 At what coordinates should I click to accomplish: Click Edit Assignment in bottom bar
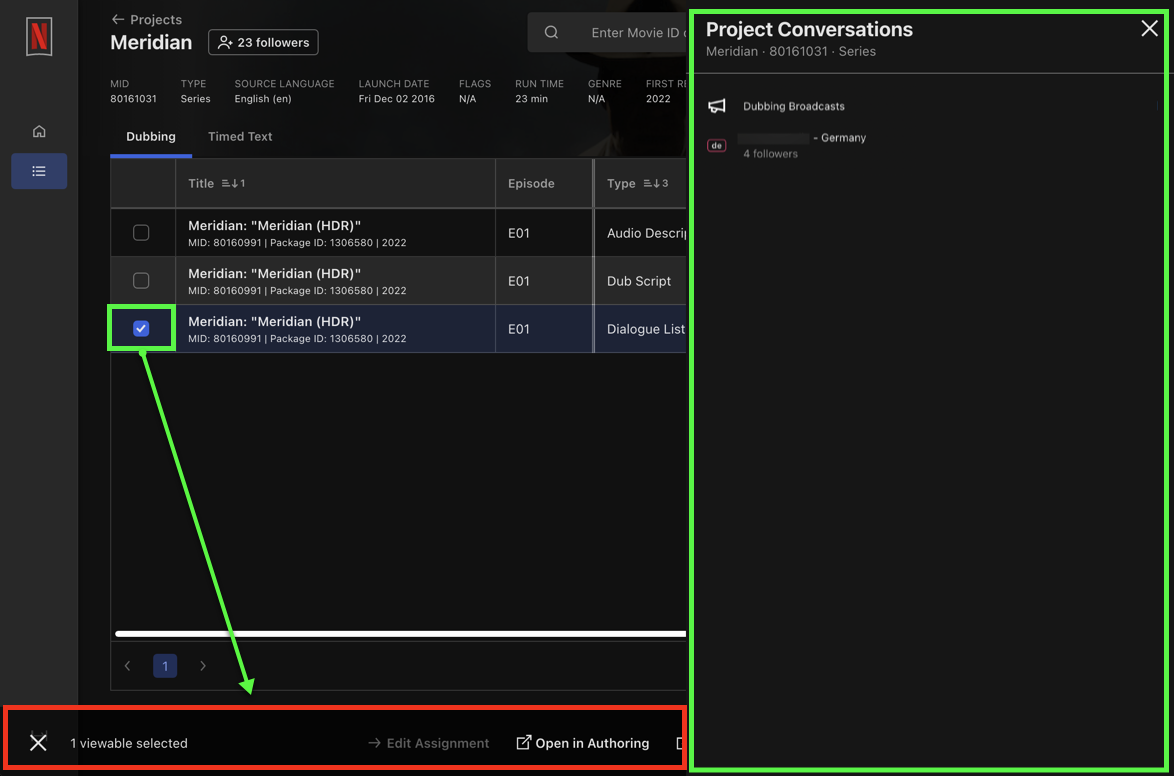428,743
